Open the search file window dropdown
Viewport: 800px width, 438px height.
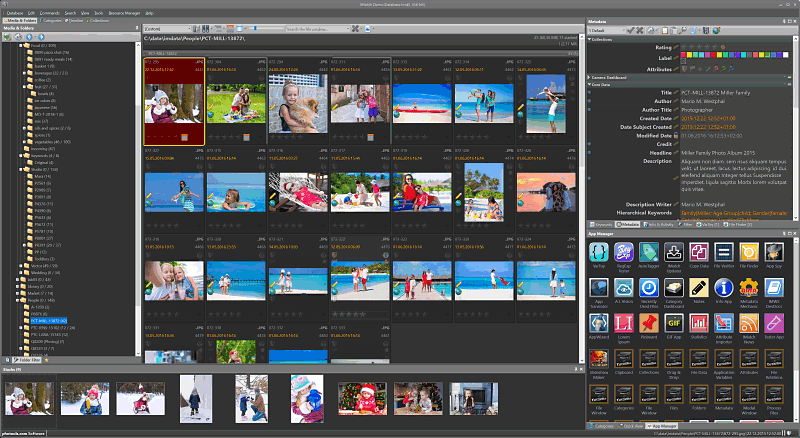coord(348,29)
